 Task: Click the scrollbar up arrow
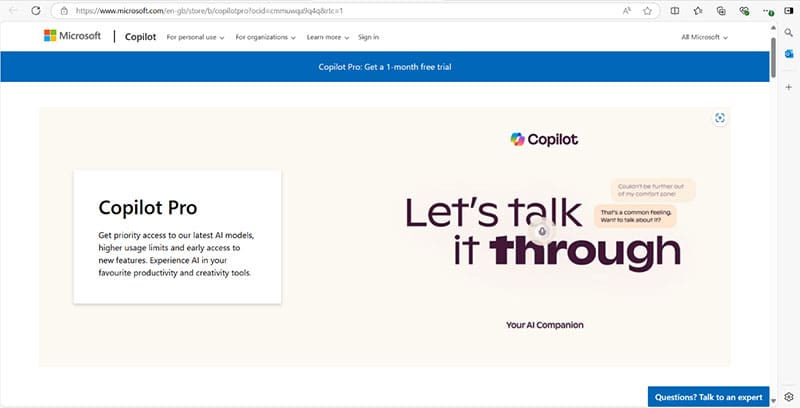pos(773,28)
